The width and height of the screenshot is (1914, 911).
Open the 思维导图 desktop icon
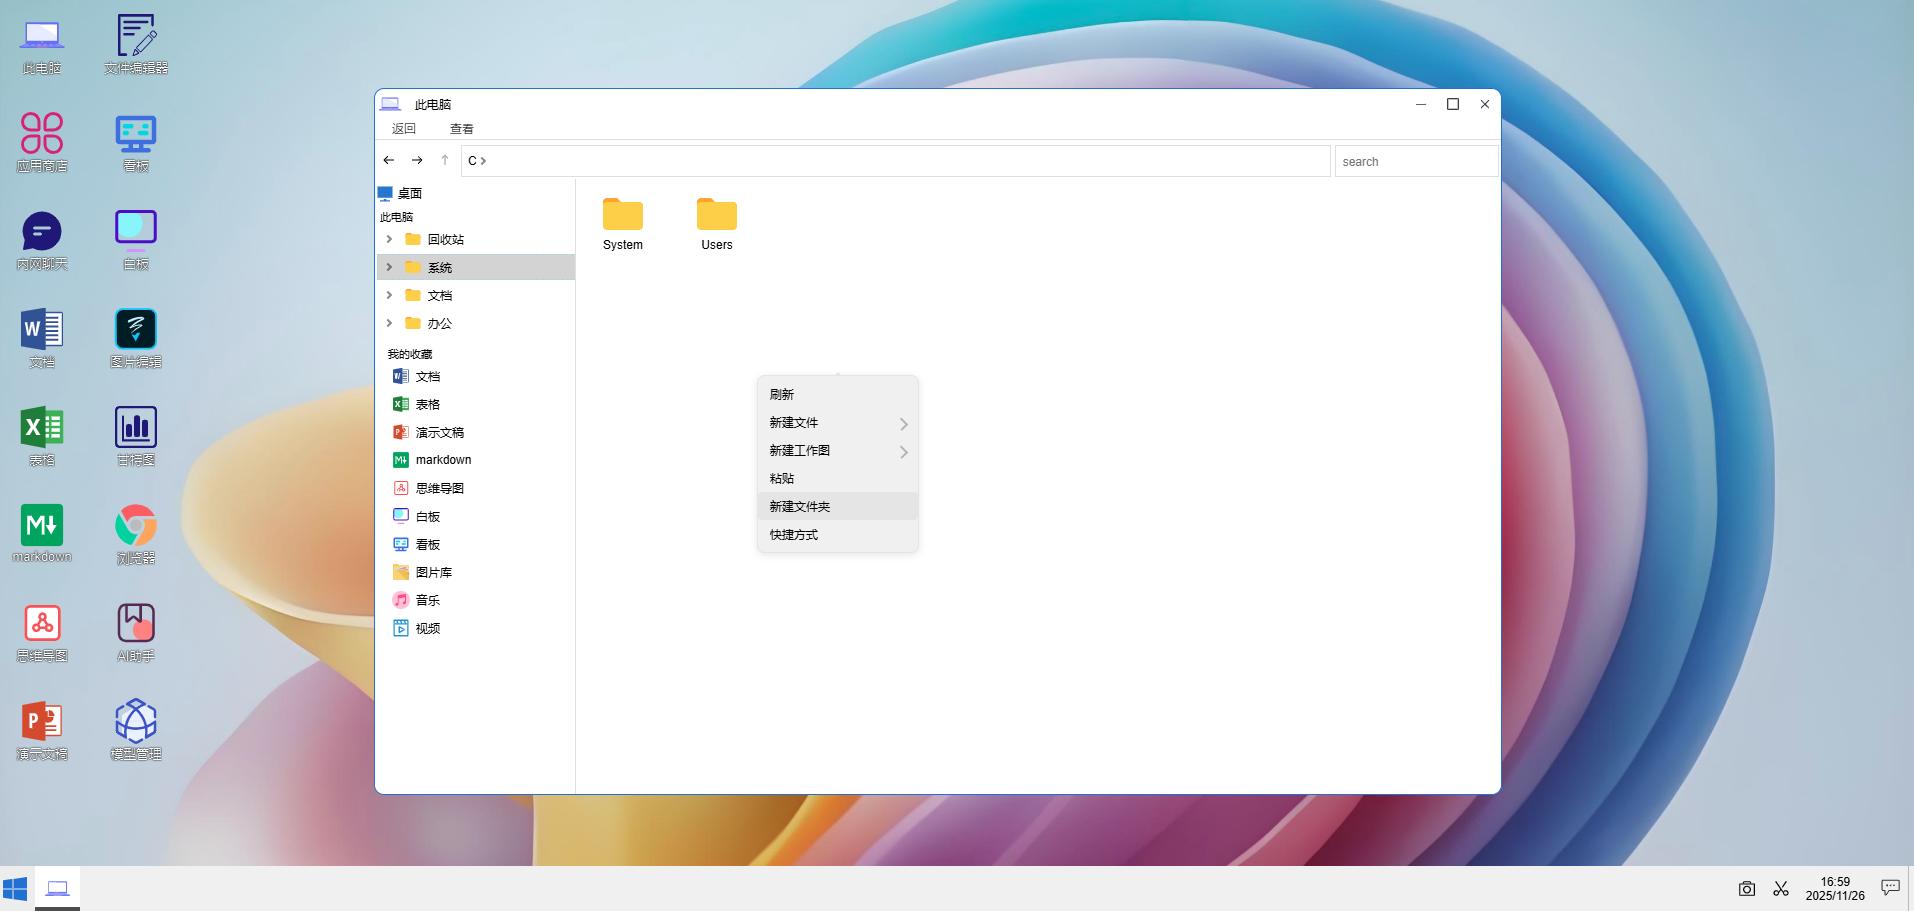[x=42, y=632]
